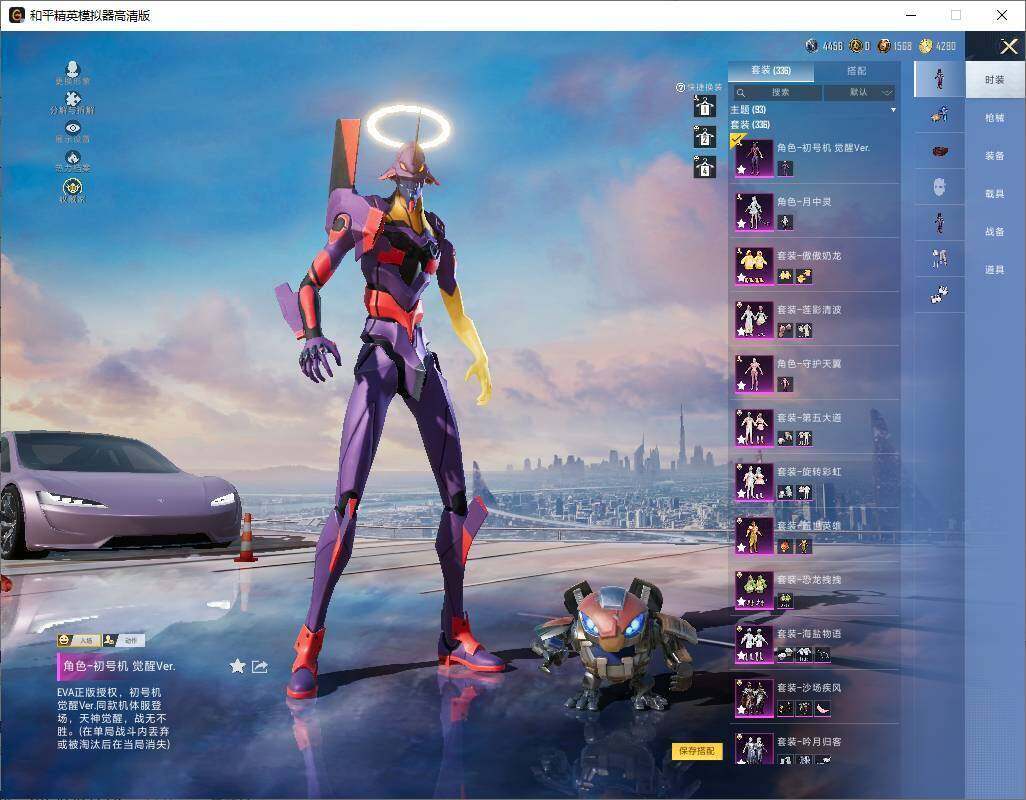Expand the 主题 (93) section arrow
The height and width of the screenshot is (800, 1026).
pyautogui.click(x=893, y=110)
